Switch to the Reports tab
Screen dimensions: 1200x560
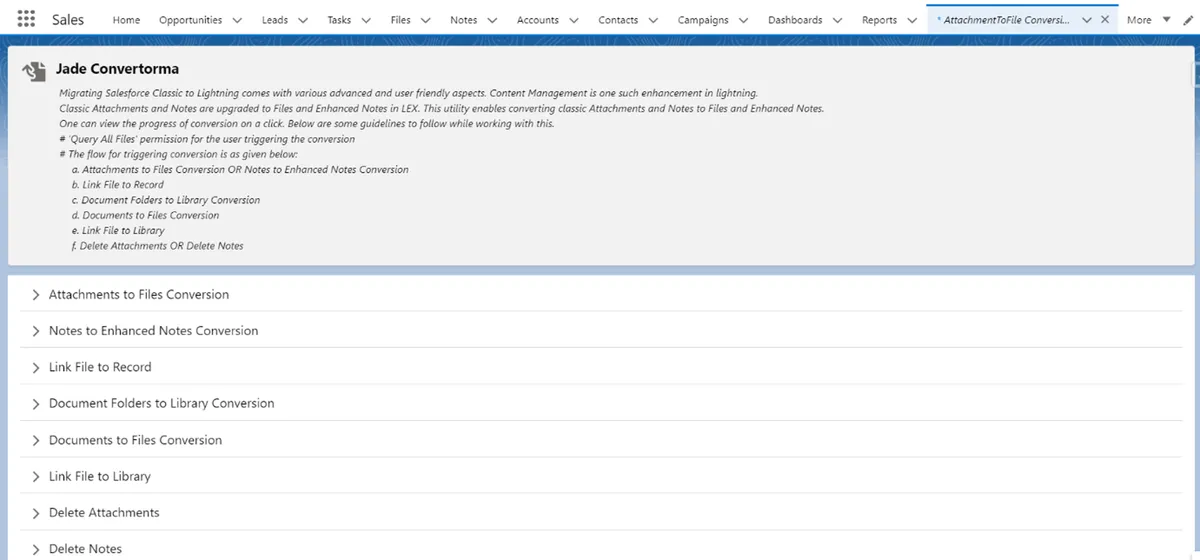point(880,20)
